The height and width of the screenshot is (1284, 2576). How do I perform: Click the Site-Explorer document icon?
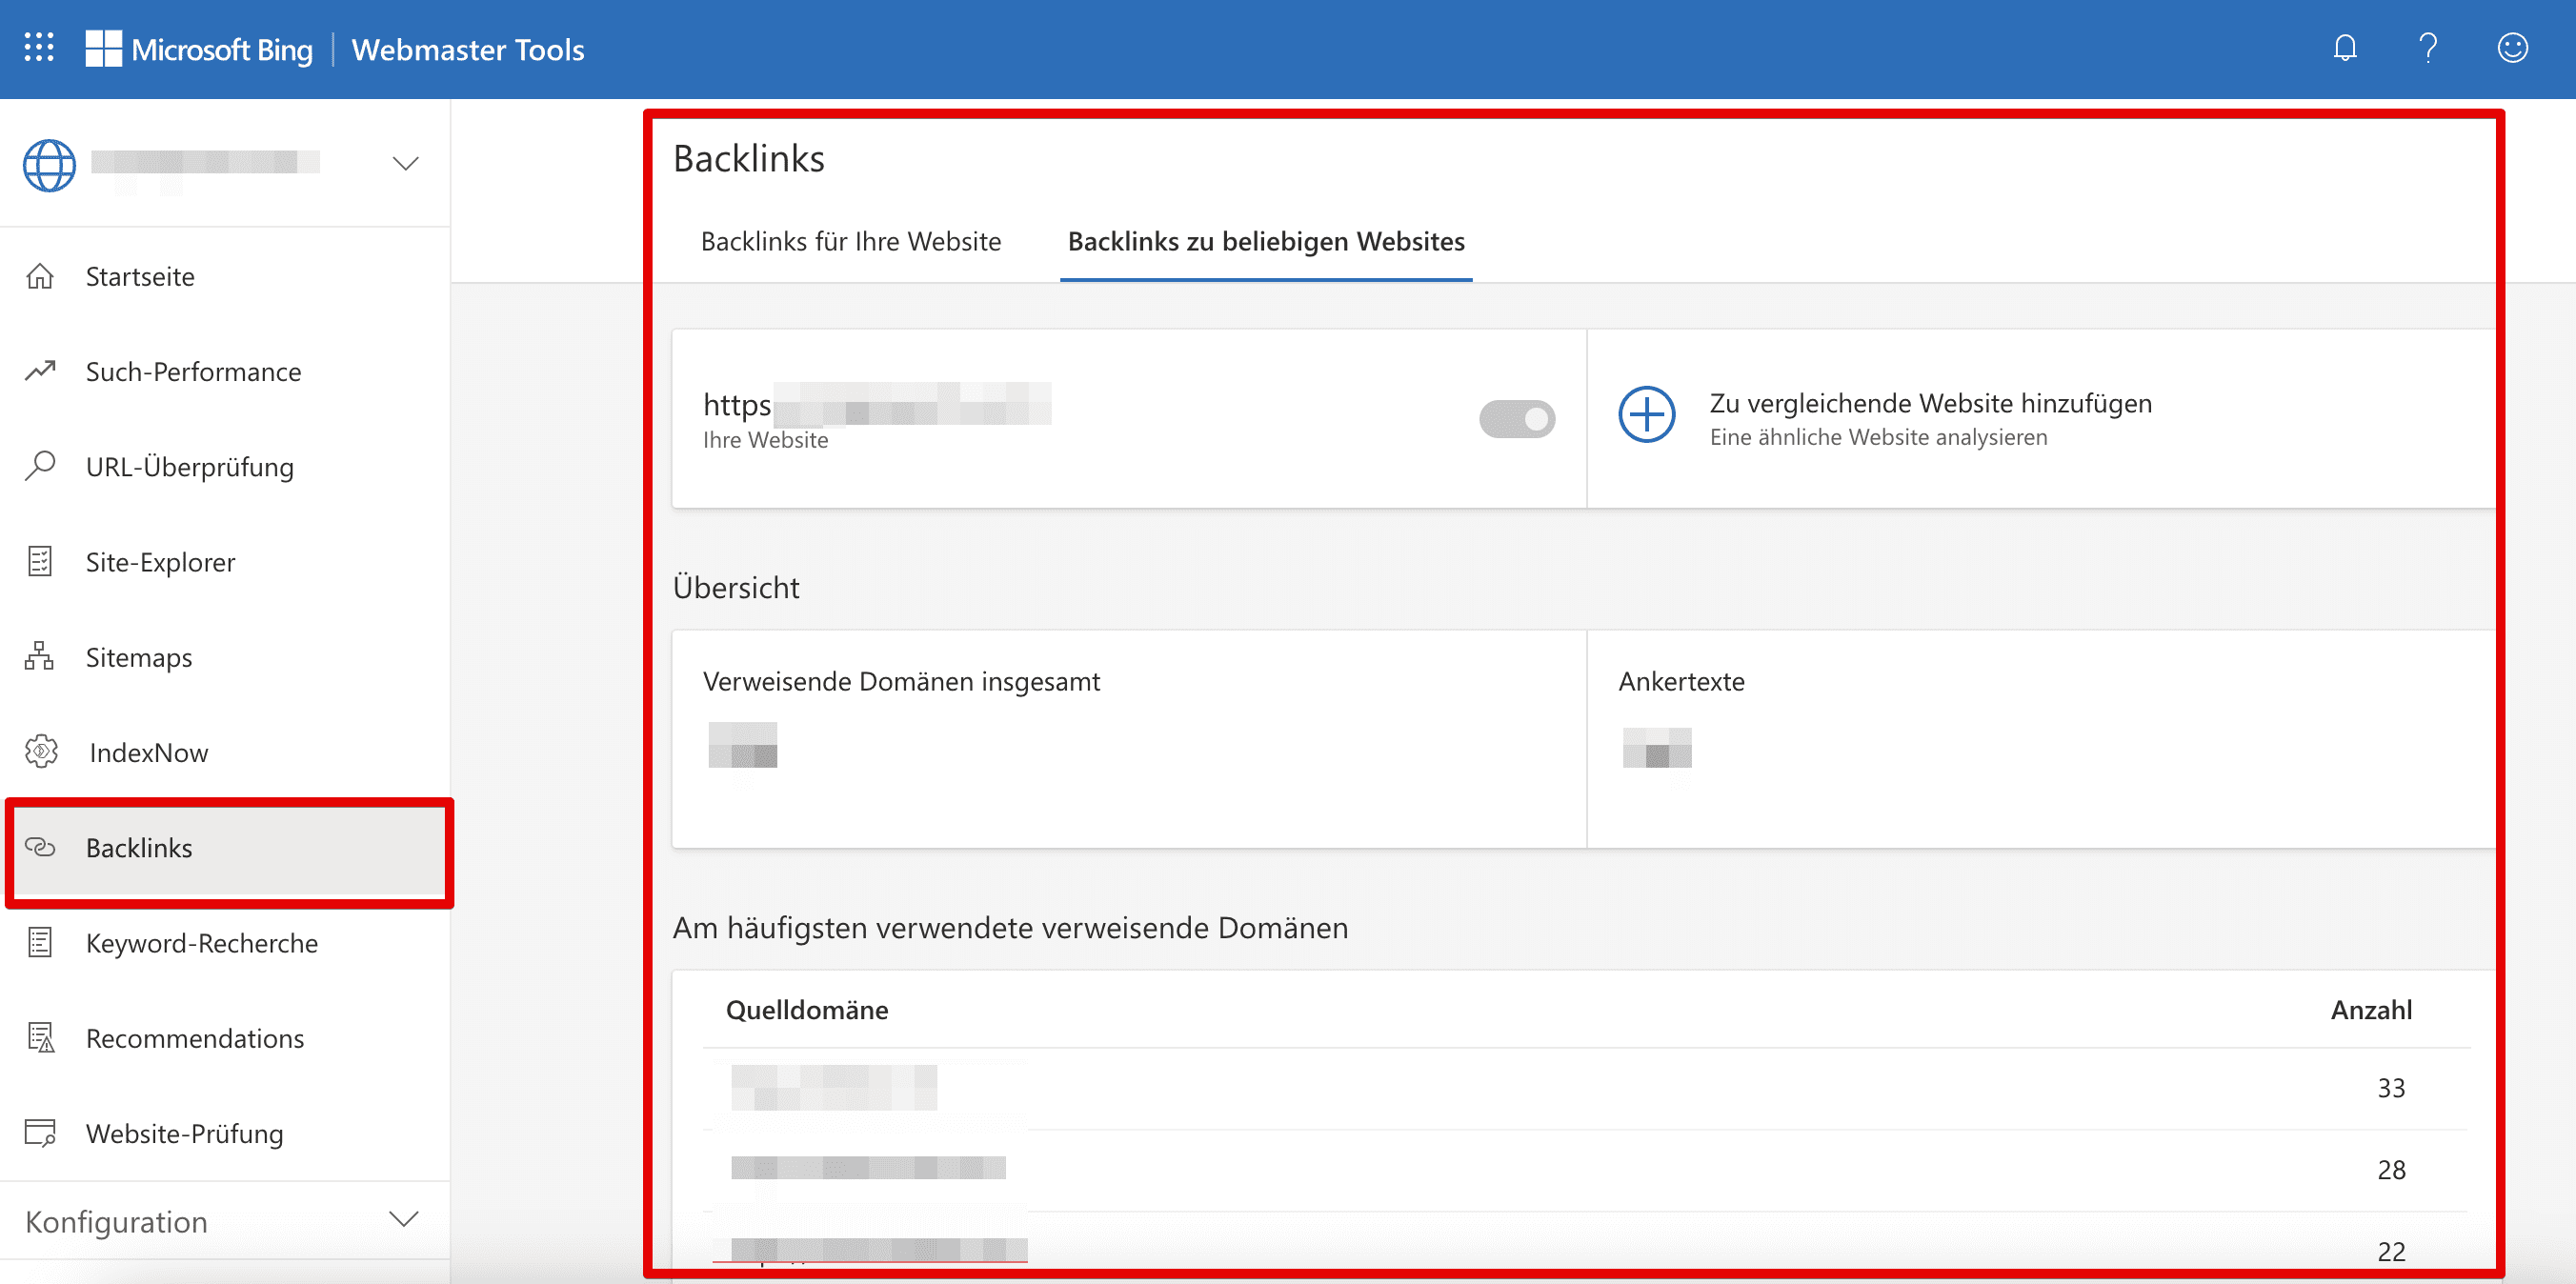point(40,561)
